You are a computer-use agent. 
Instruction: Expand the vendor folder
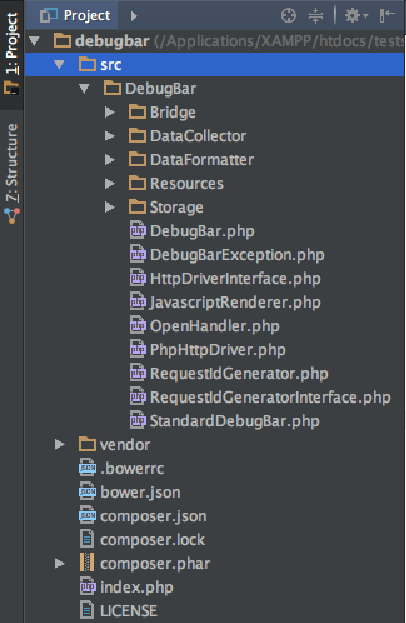[x=60, y=444]
